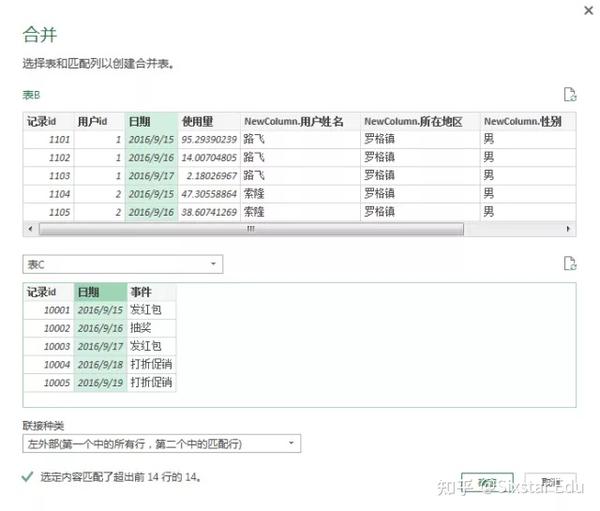Click cell 1102 in table B
Screen dimensions: 600x511
click(49, 158)
